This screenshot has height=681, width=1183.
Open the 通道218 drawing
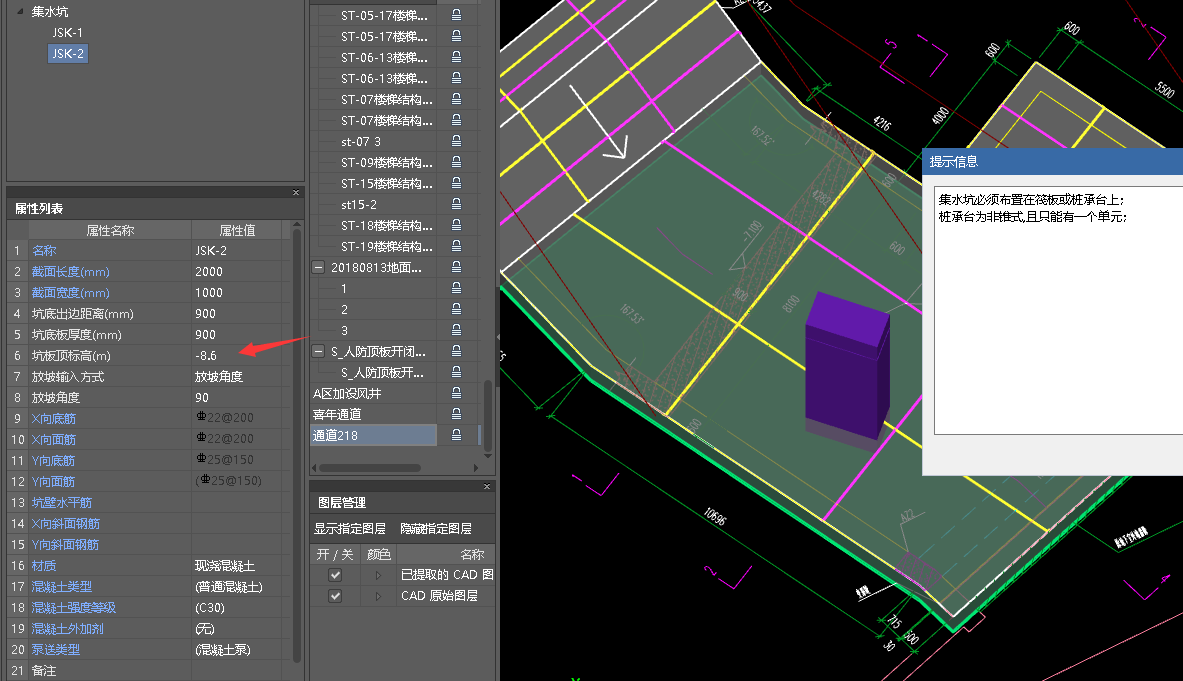click(373, 435)
